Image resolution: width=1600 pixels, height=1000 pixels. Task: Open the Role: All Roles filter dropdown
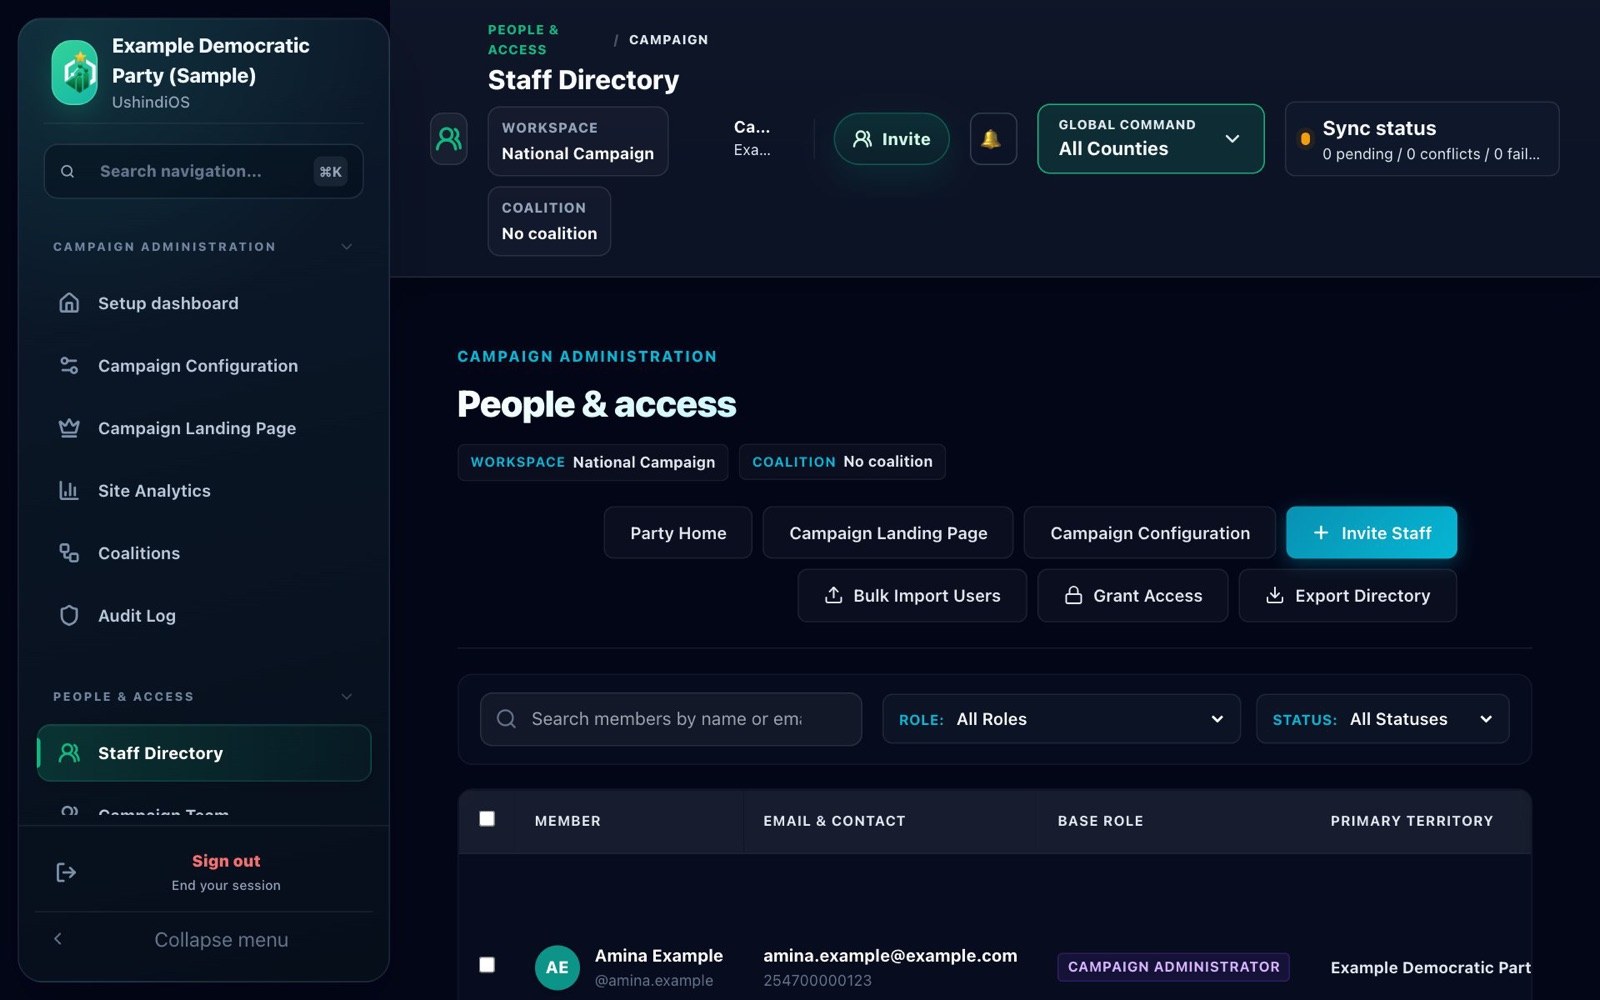click(1061, 719)
